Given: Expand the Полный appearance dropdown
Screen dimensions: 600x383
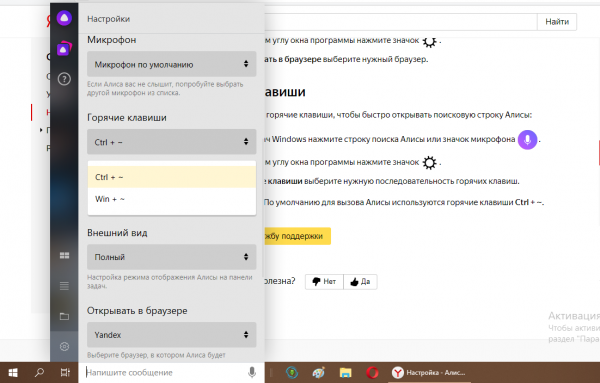Looking at the screenshot, I should point(171,257).
